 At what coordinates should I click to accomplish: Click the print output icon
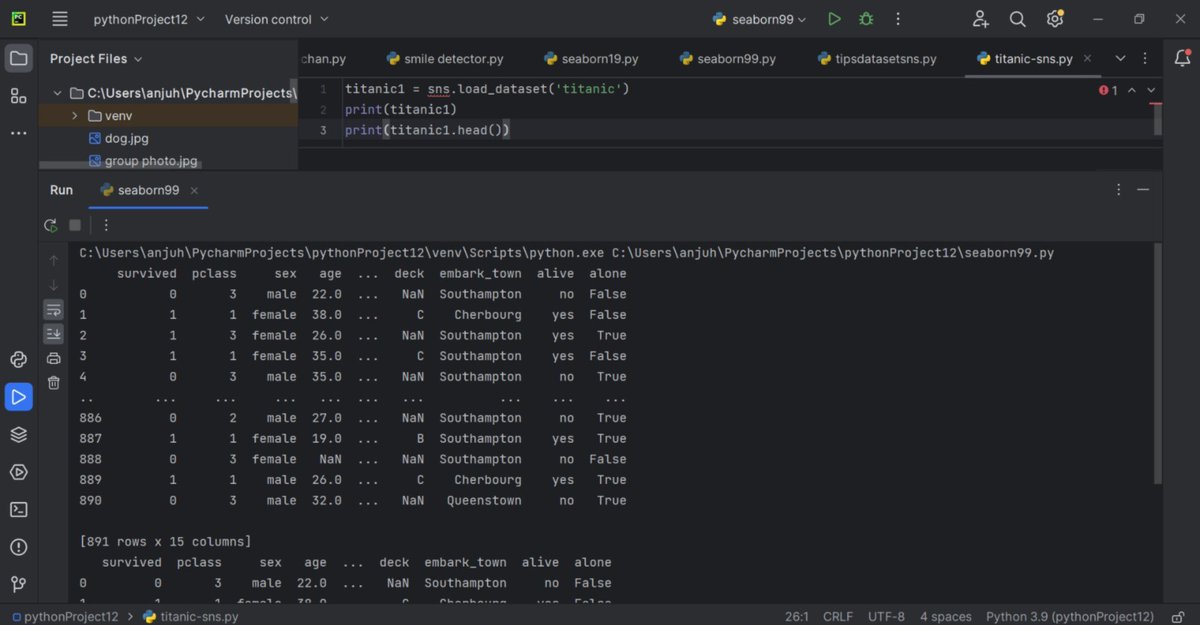(54, 358)
